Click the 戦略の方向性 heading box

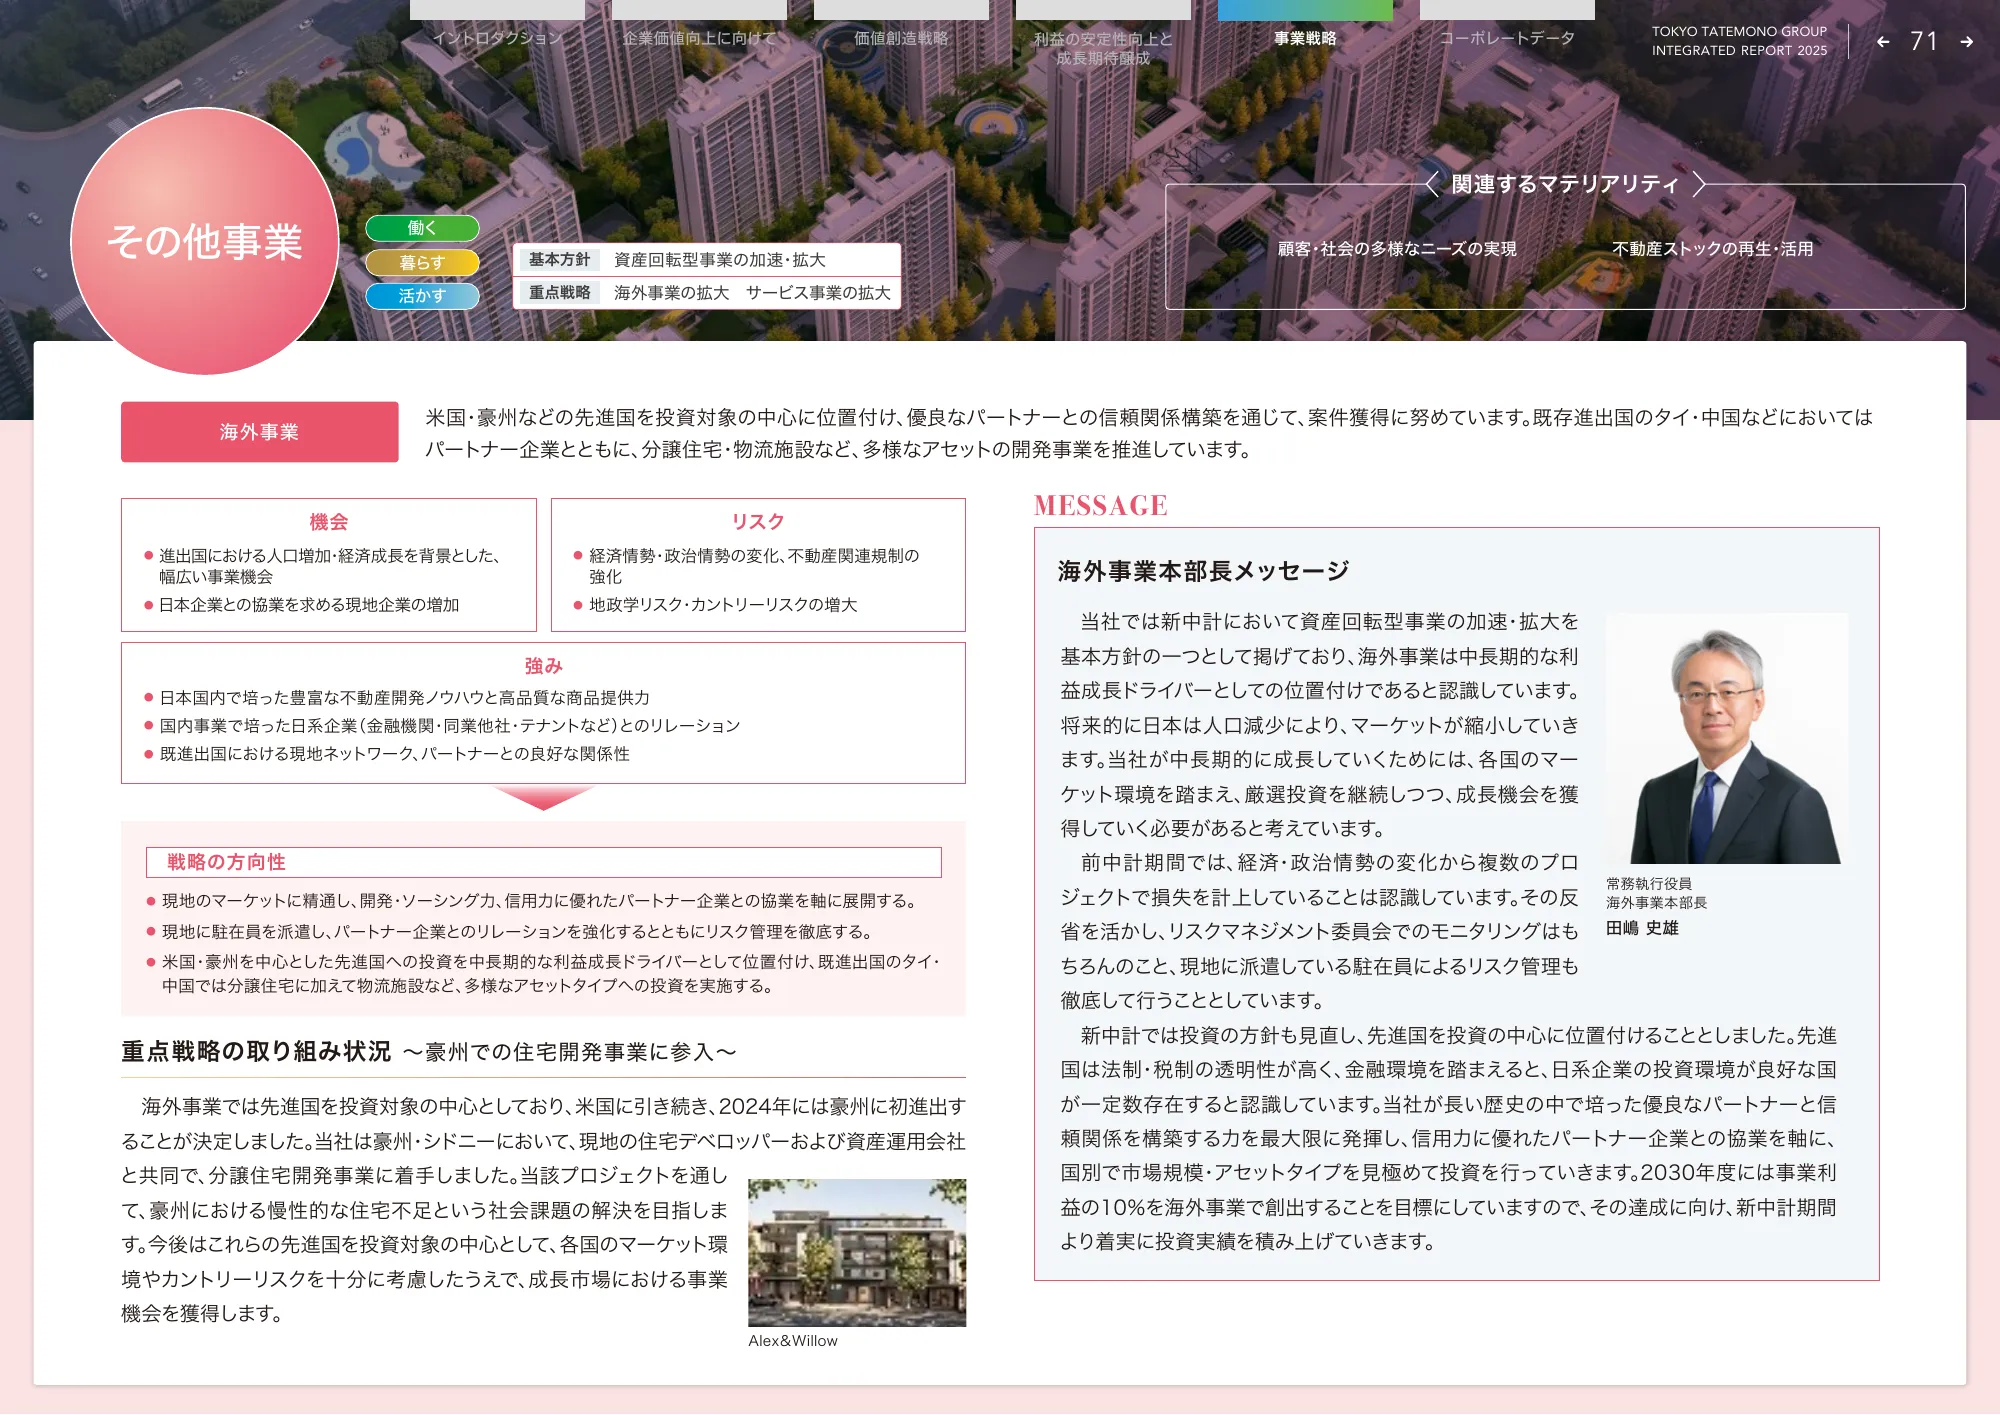click(543, 862)
